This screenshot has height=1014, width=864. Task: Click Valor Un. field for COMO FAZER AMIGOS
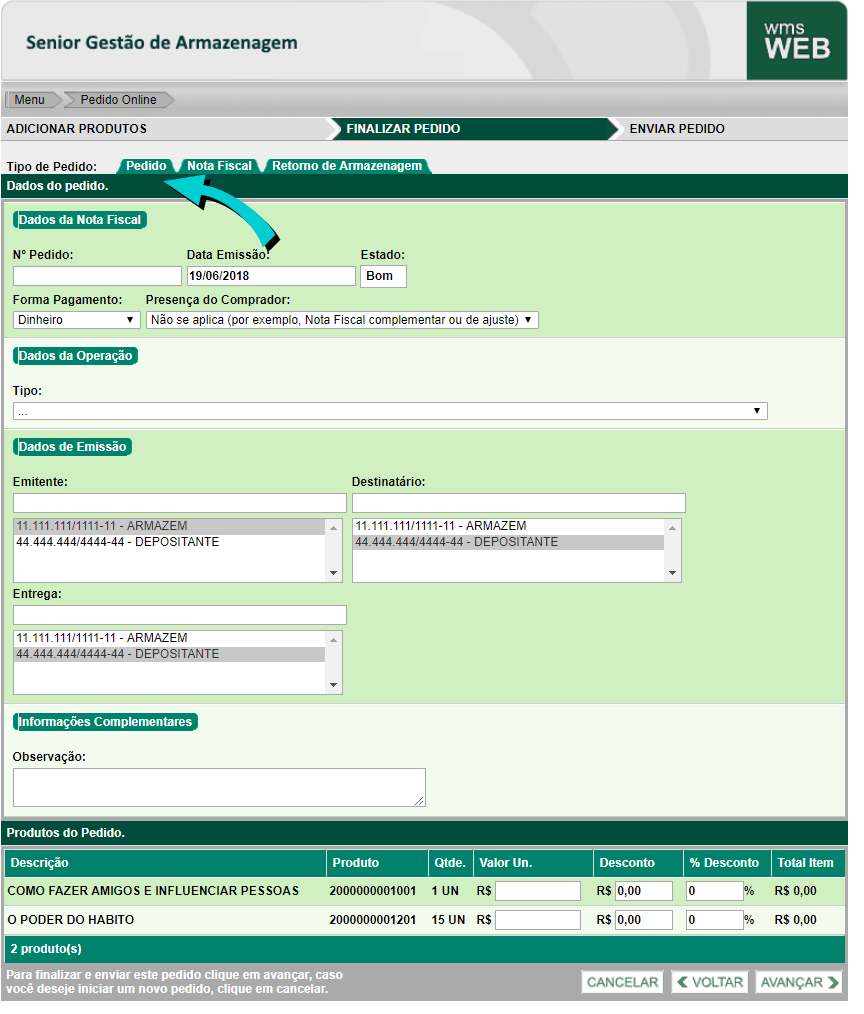point(537,891)
